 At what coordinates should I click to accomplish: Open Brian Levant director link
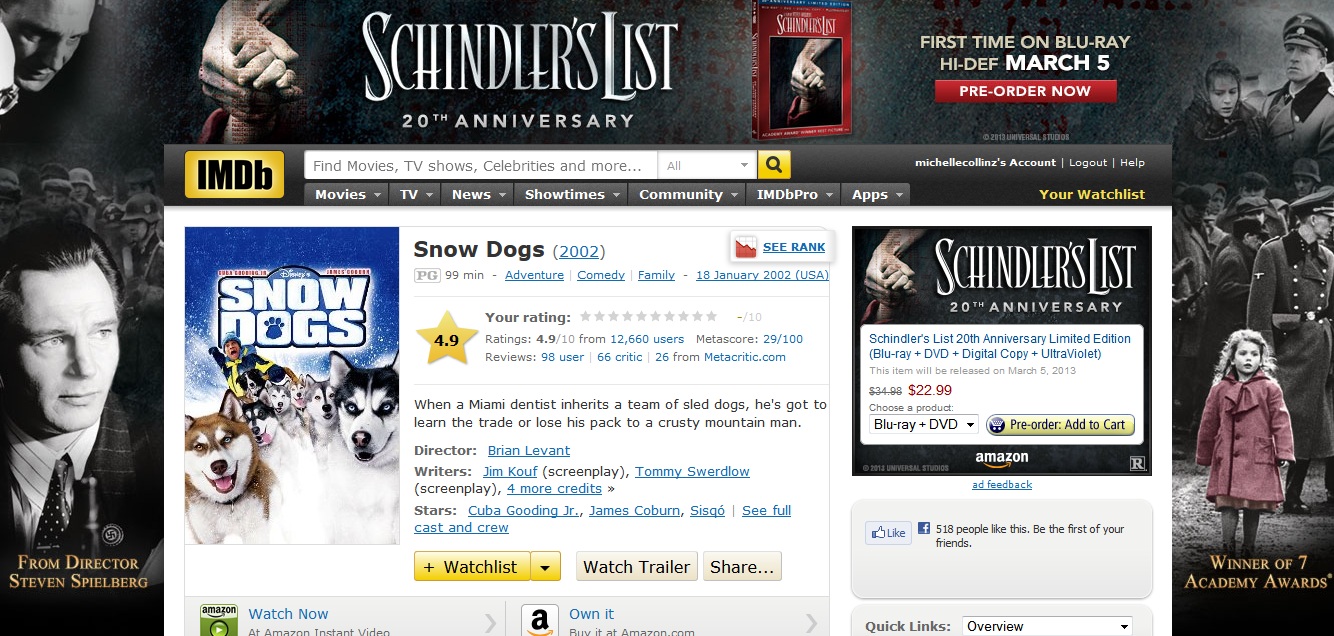[x=529, y=451]
